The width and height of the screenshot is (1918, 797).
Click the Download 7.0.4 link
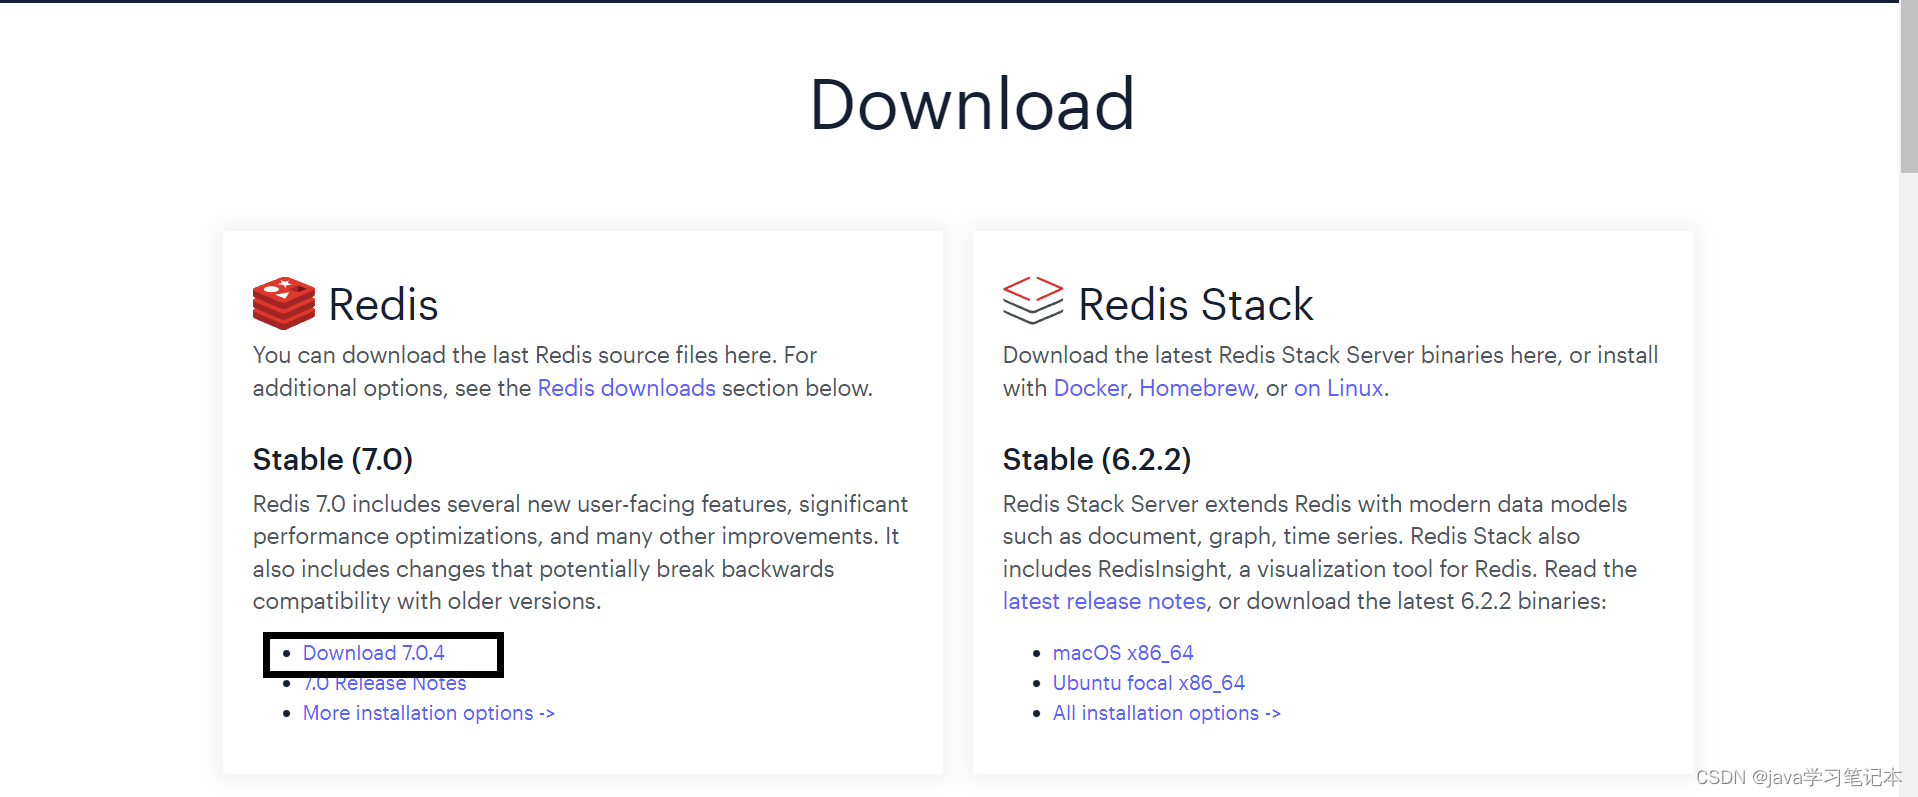(373, 653)
